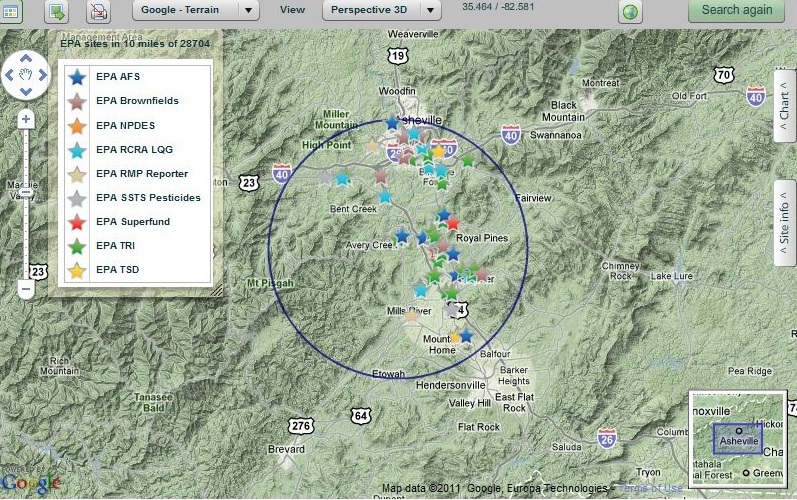Pan map right with right arrow

43,75
